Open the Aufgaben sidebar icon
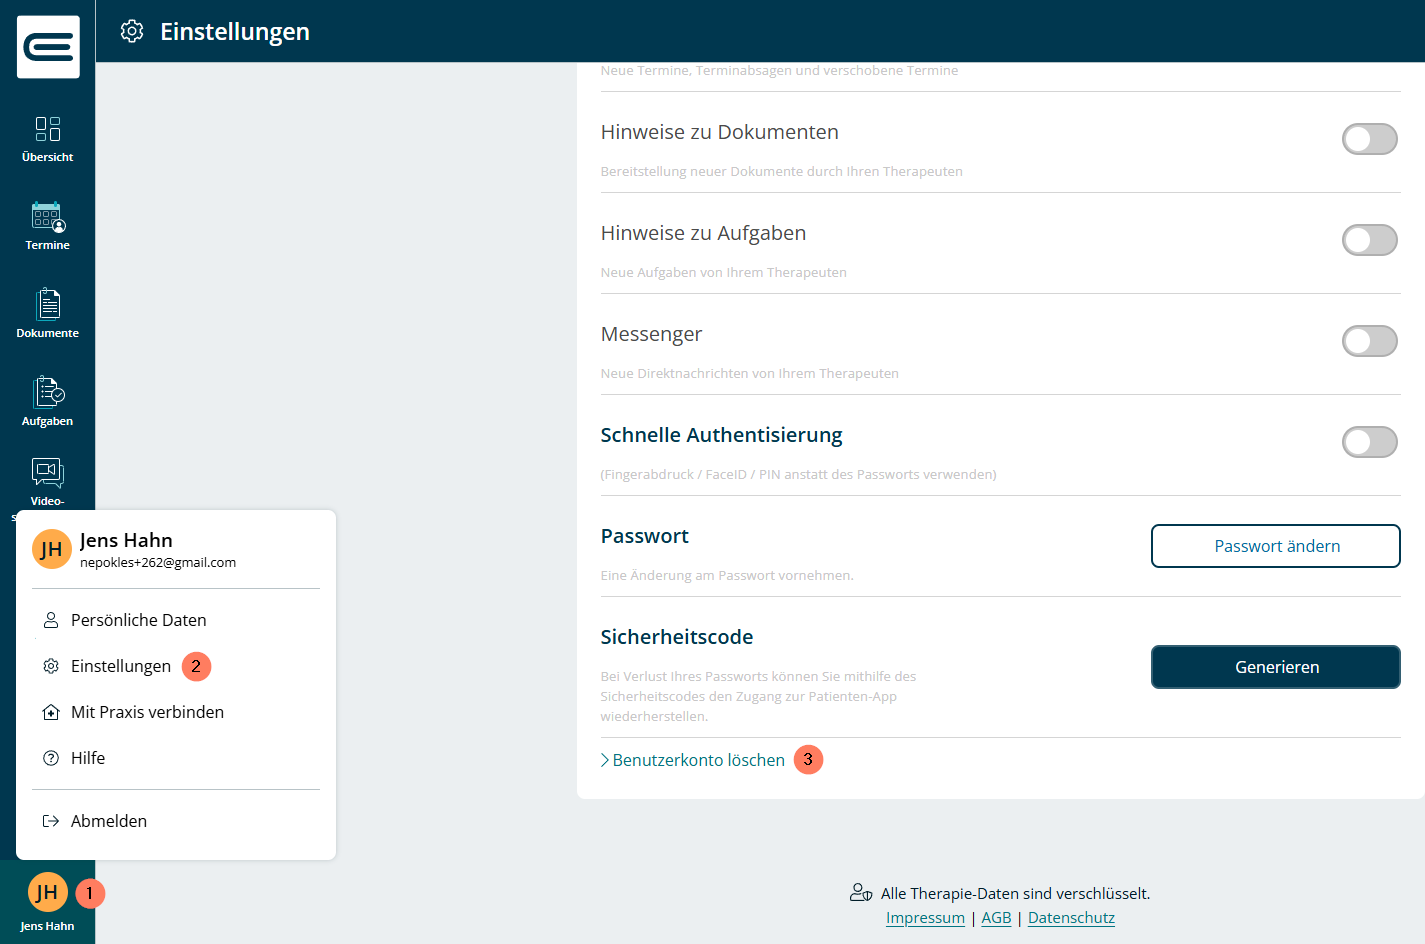This screenshot has height=944, width=1425. point(48,392)
